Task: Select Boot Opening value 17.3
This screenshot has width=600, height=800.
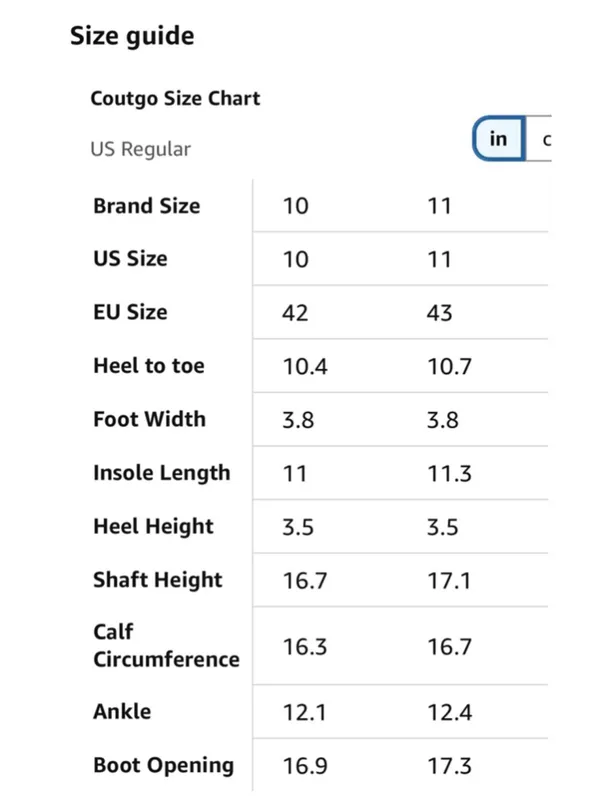Action: (x=449, y=766)
